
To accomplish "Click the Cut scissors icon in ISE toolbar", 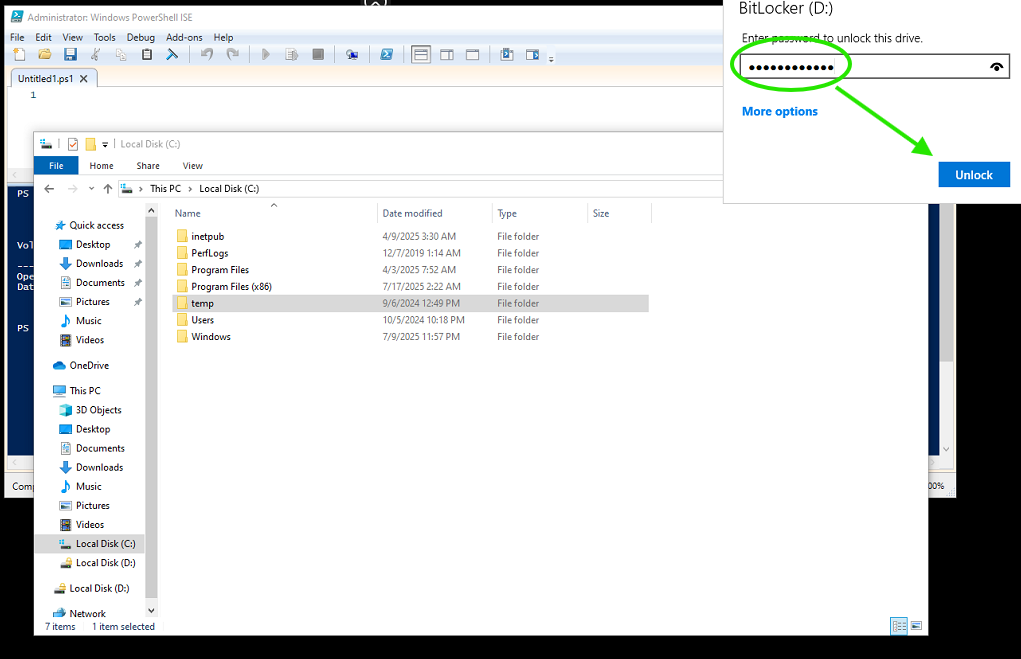I will pyautogui.click(x=96, y=55).
